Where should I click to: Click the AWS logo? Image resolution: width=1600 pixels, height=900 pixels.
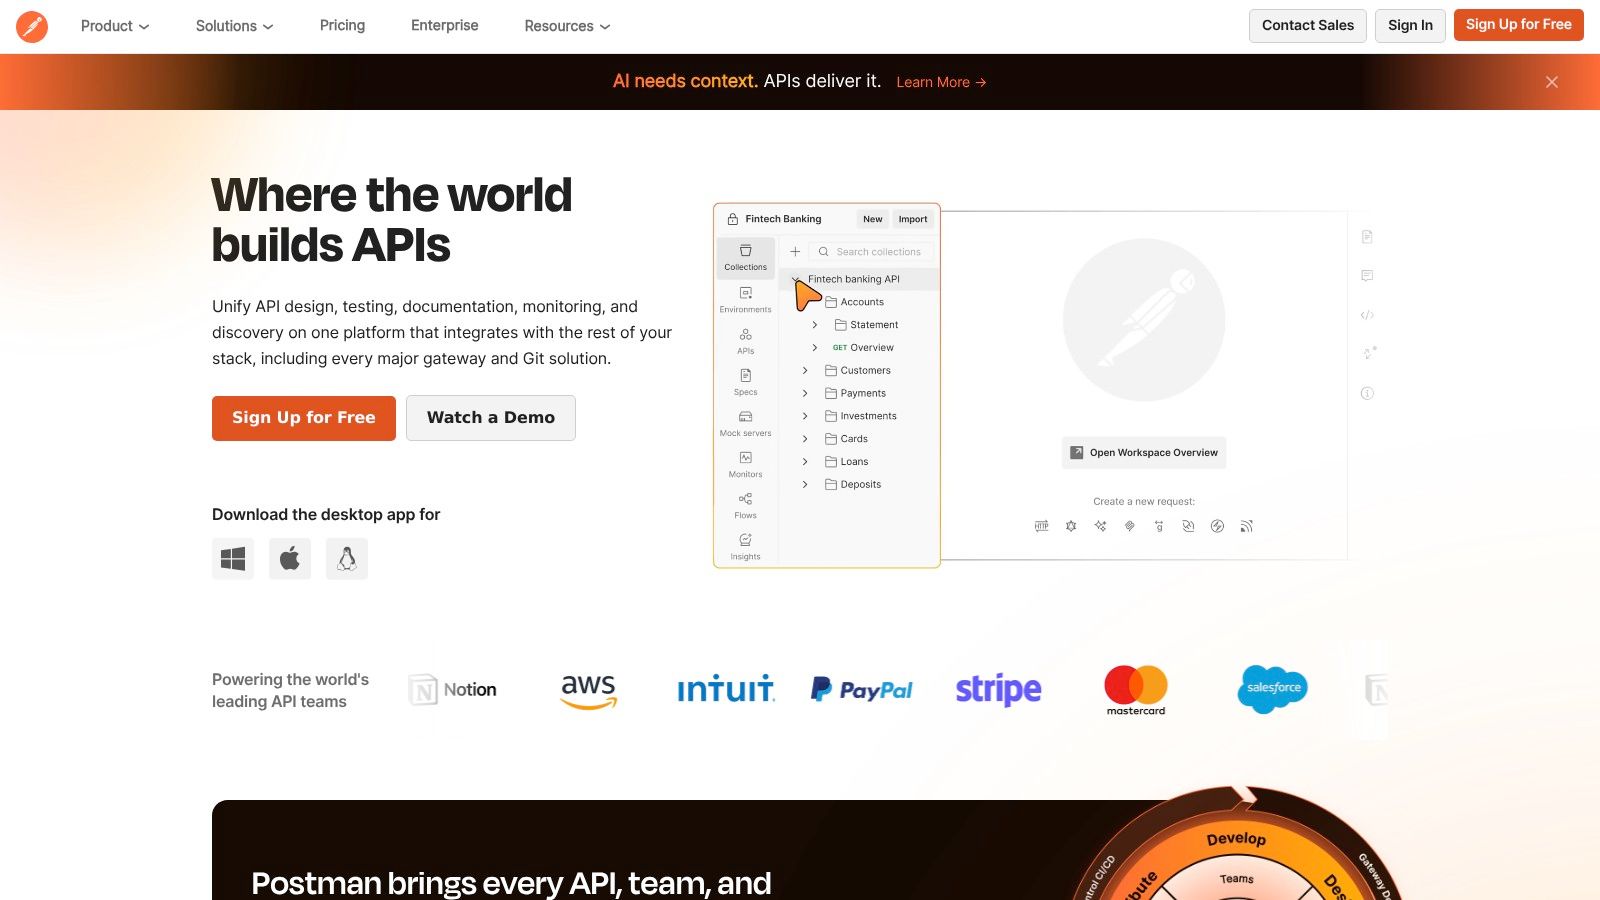coord(589,690)
